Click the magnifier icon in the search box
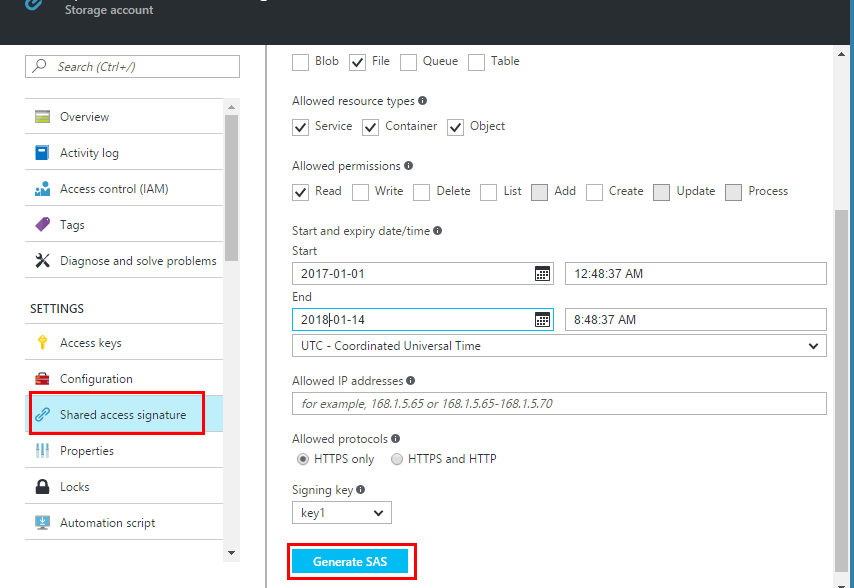Image resolution: width=854 pixels, height=588 pixels. pos(39,66)
